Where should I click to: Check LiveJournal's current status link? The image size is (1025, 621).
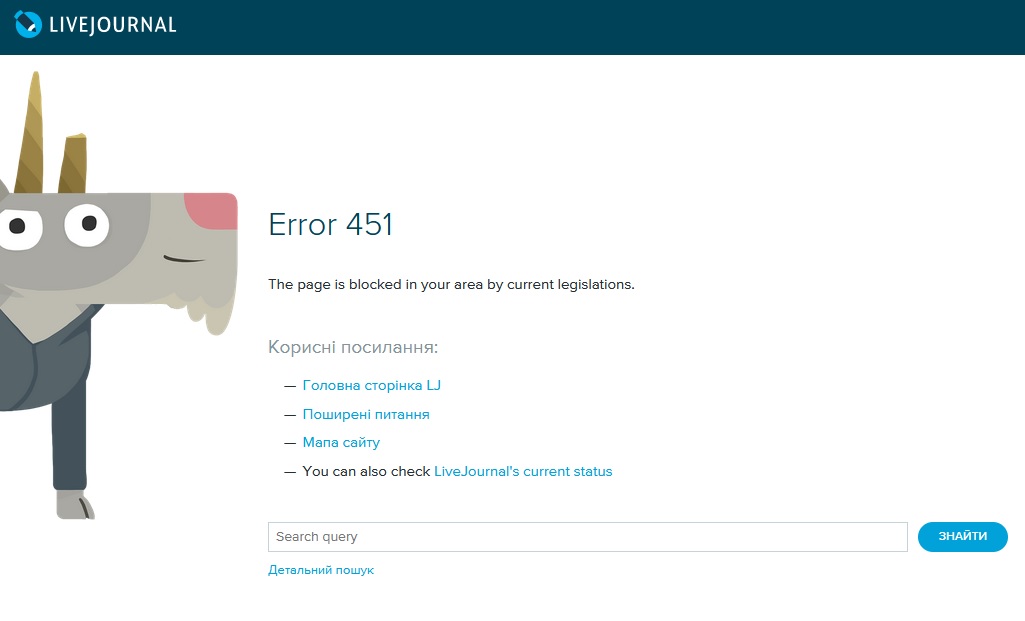[523, 471]
